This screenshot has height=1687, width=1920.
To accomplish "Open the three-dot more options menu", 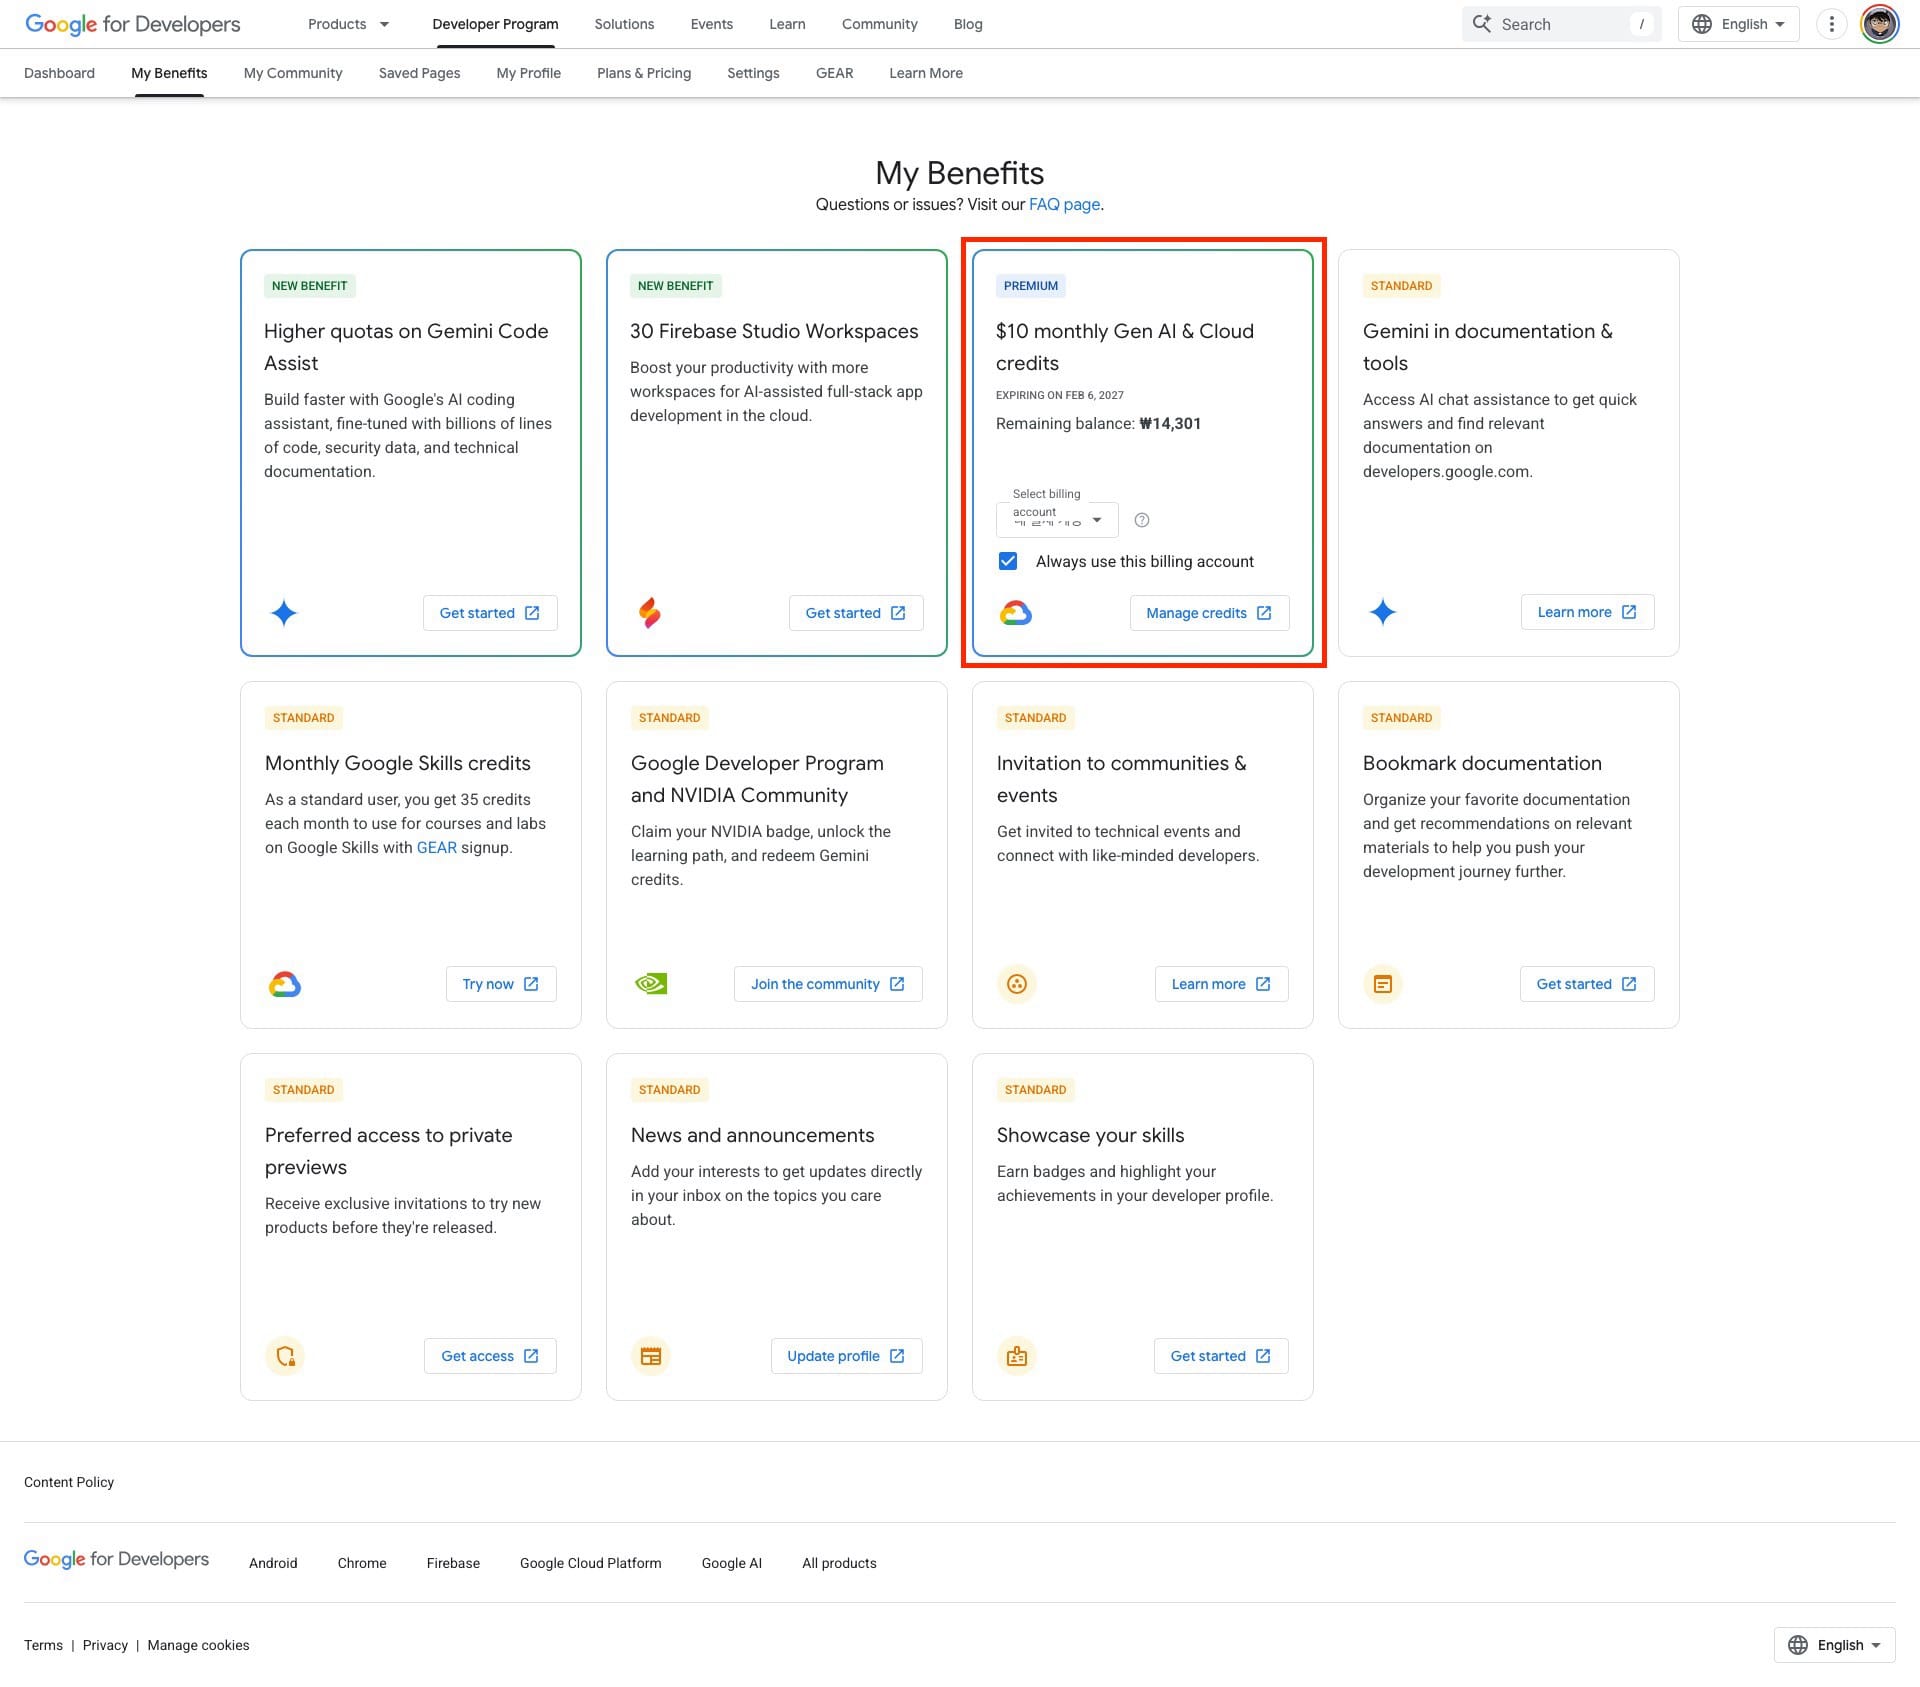I will [x=1831, y=24].
